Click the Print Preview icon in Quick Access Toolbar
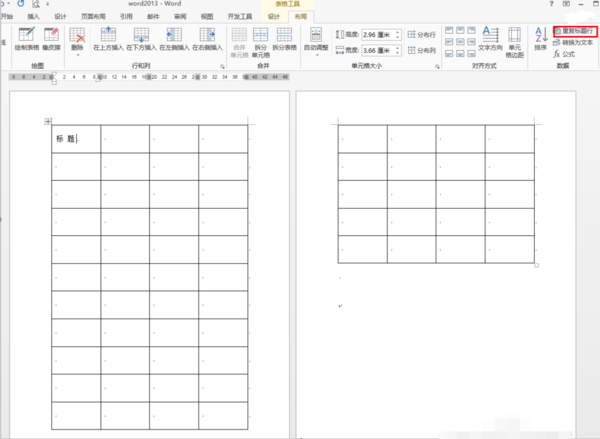The width and height of the screenshot is (600, 439). (36, 4)
